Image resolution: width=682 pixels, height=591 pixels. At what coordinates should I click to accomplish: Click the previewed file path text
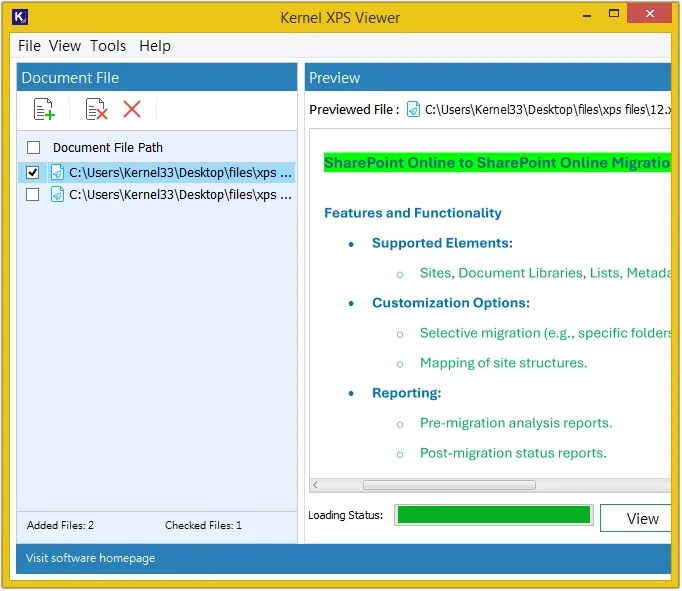click(x=548, y=110)
